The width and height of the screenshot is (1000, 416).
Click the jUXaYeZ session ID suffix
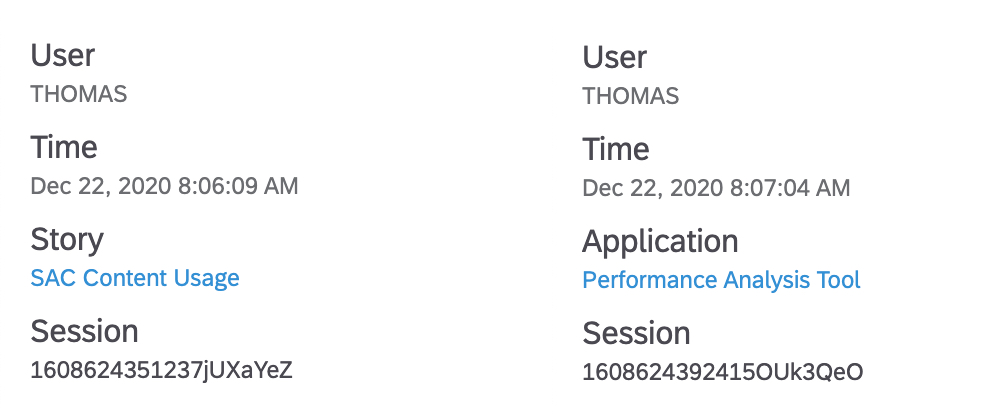click(247, 370)
